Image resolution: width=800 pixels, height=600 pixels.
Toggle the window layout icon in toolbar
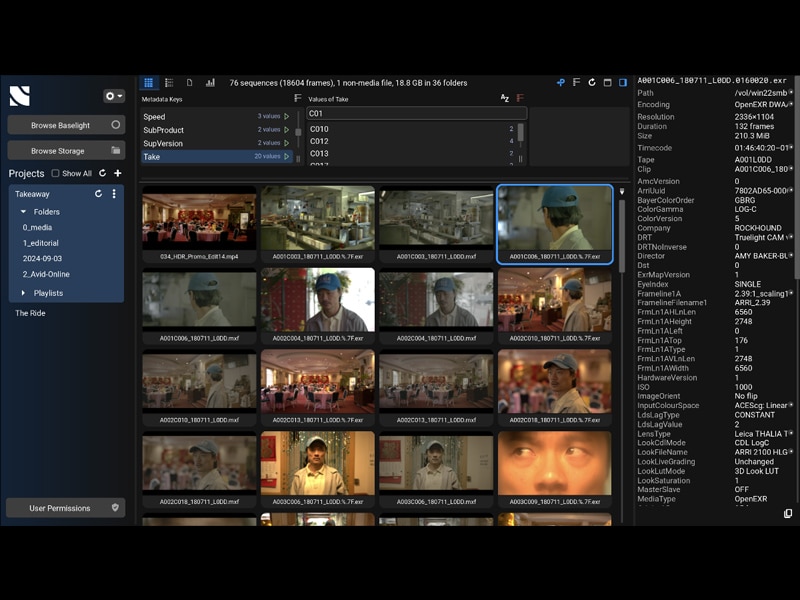607,83
